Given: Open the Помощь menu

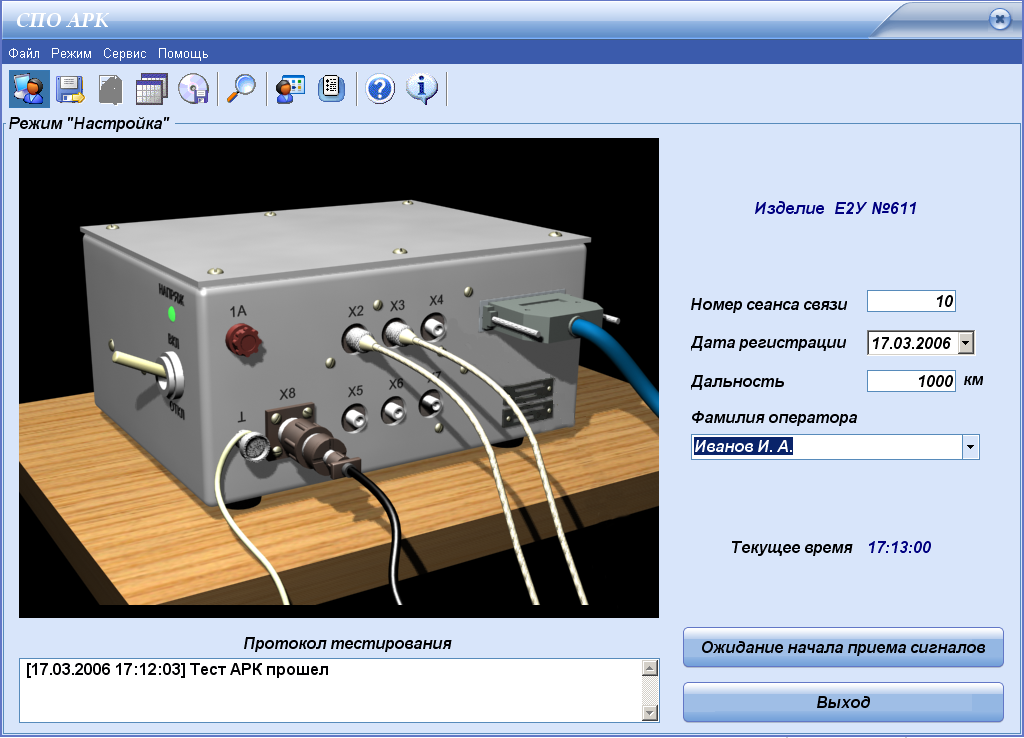Looking at the screenshot, I should [x=183, y=53].
